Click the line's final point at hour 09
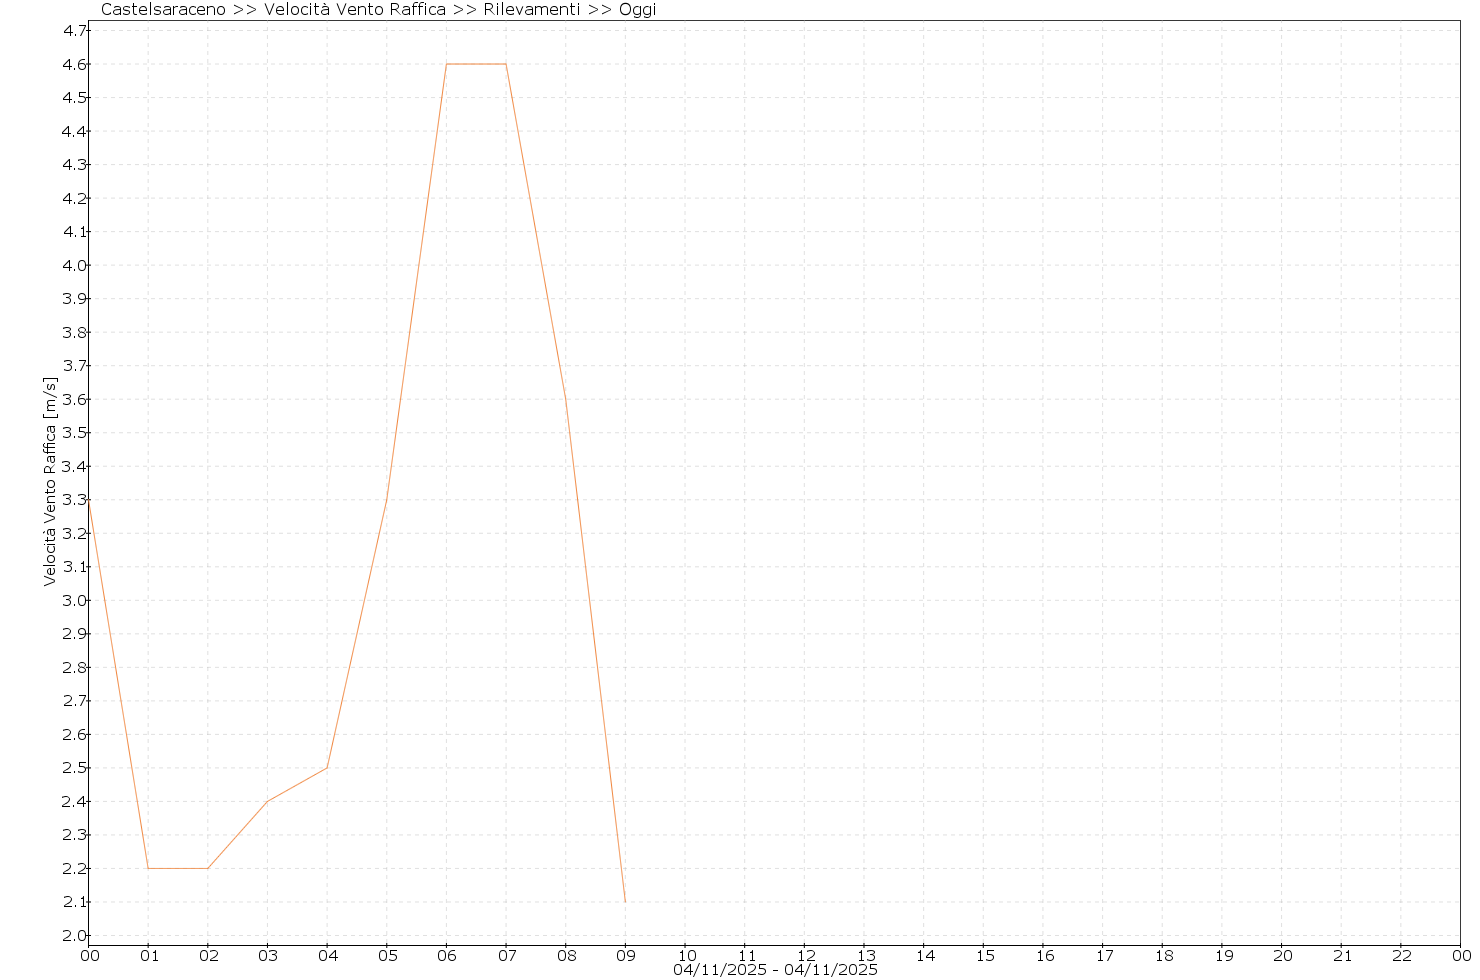Viewport: 1480px width, 980px height. click(625, 902)
